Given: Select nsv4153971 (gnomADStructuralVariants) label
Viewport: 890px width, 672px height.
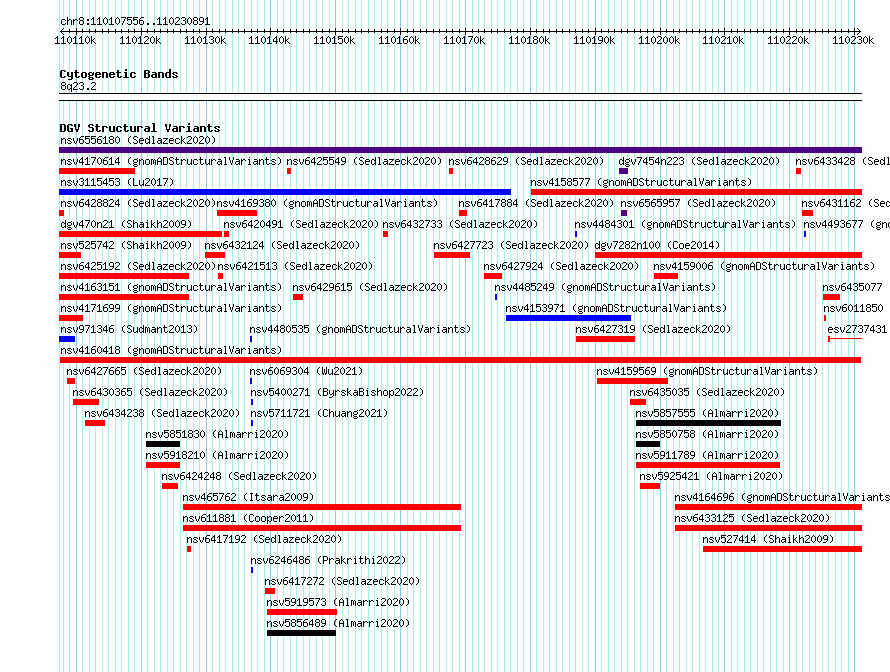Looking at the screenshot, I should click(616, 308).
